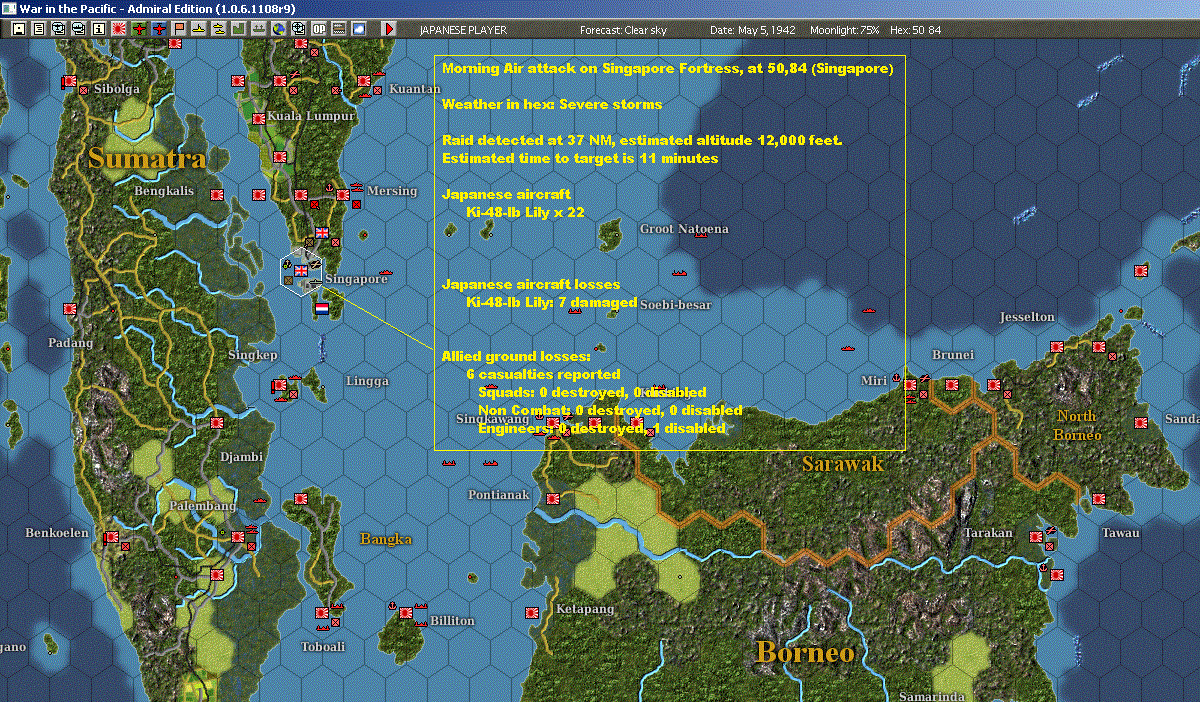The width and height of the screenshot is (1200, 702).
Task: Click the 'Ki-48-Ib Lily x 22' report line
Action: tap(525, 212)
